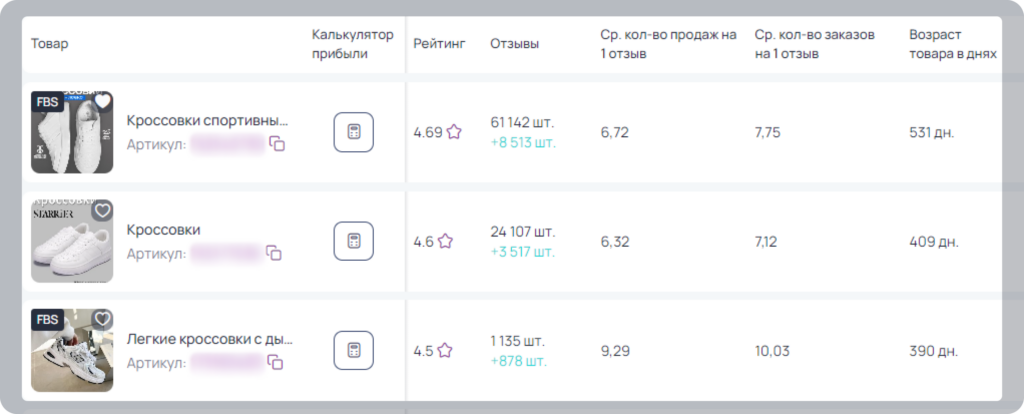1024x414 pixels.
Task: Open FBS patterned sneakers thumbnail
Action: tap(72, 351)
